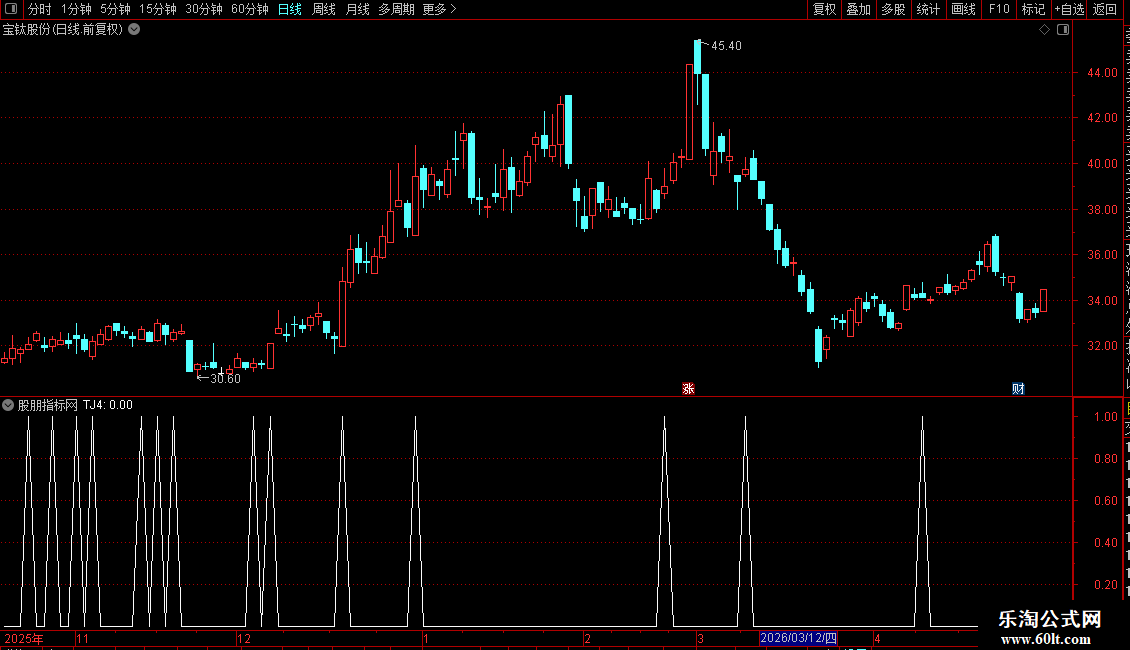1130x650 pixels.
Task: Activate the 画线 drawing tools
Action: [964, 9]
